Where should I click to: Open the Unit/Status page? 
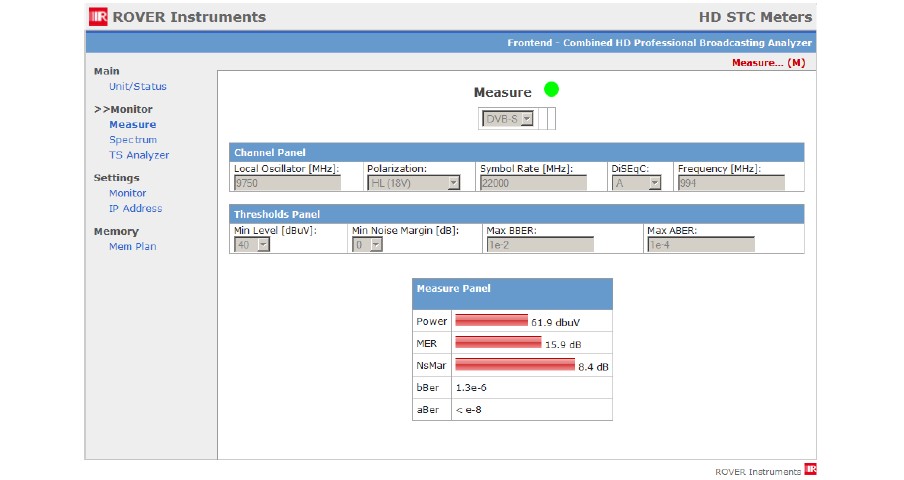[x=138, y=86]
